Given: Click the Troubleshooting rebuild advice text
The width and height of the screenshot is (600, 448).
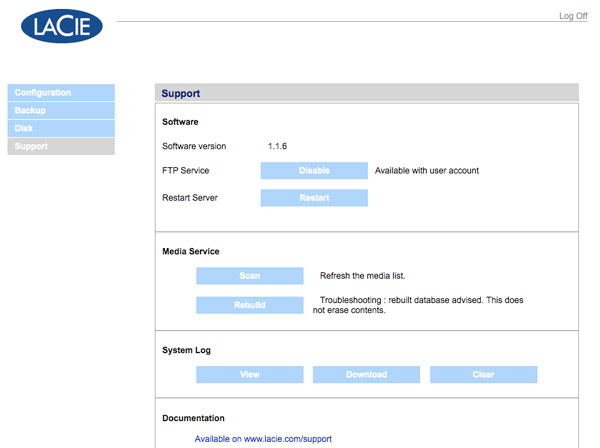Looking at the screenshot, I should tap(418, 305).
